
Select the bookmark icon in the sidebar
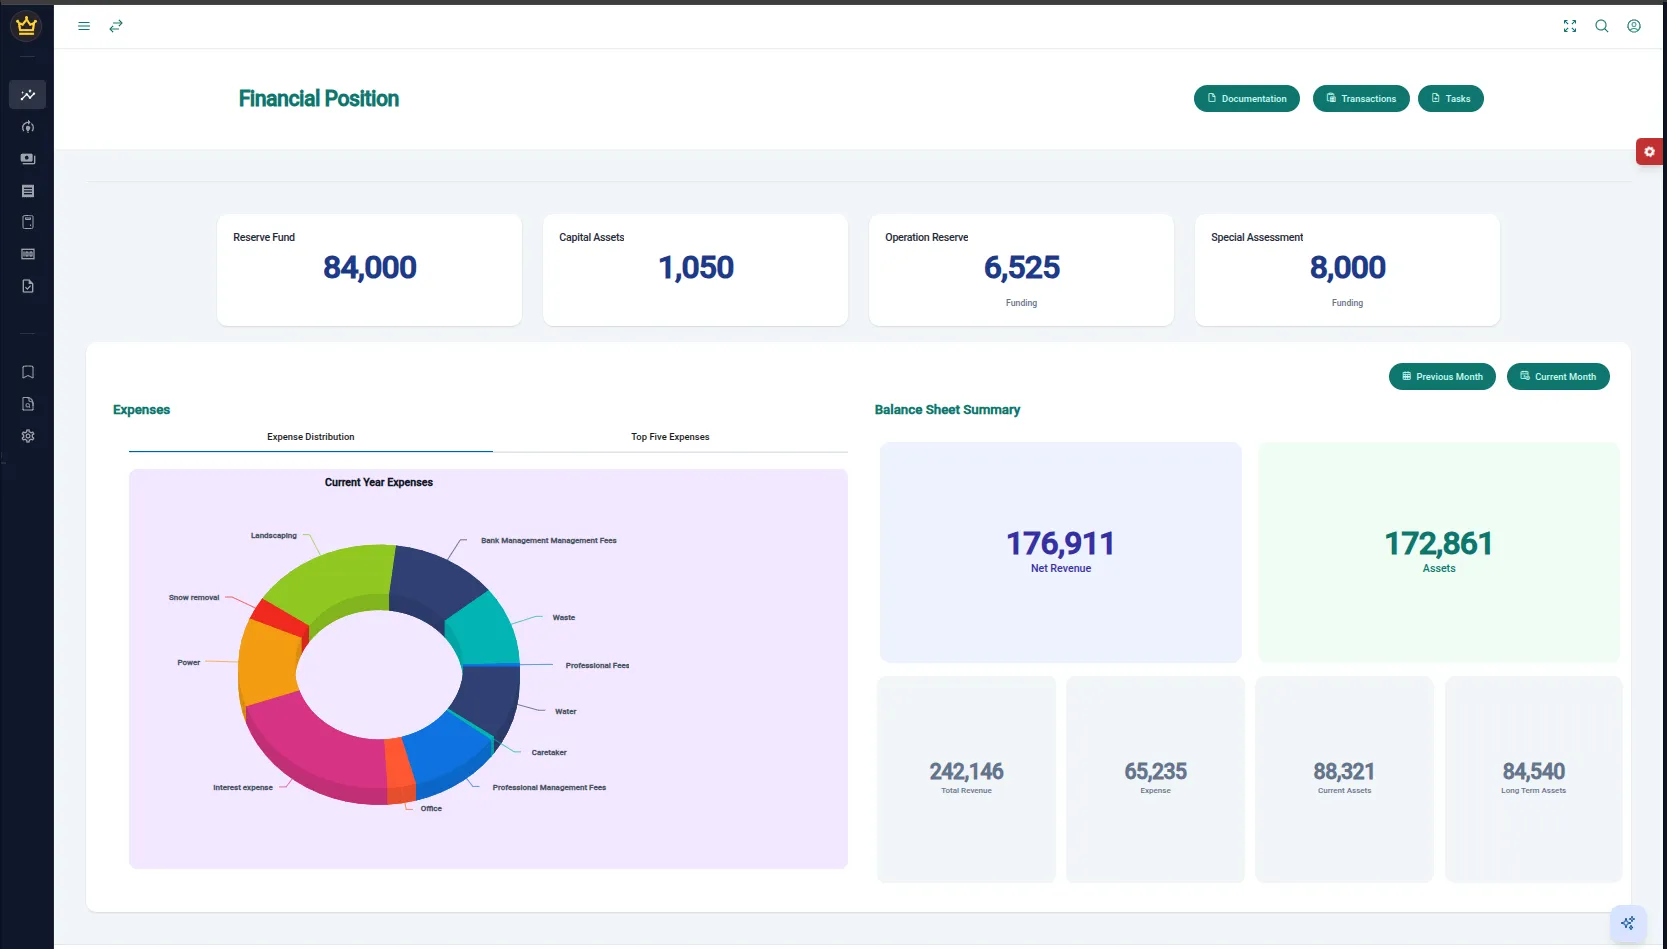[27, 372]
